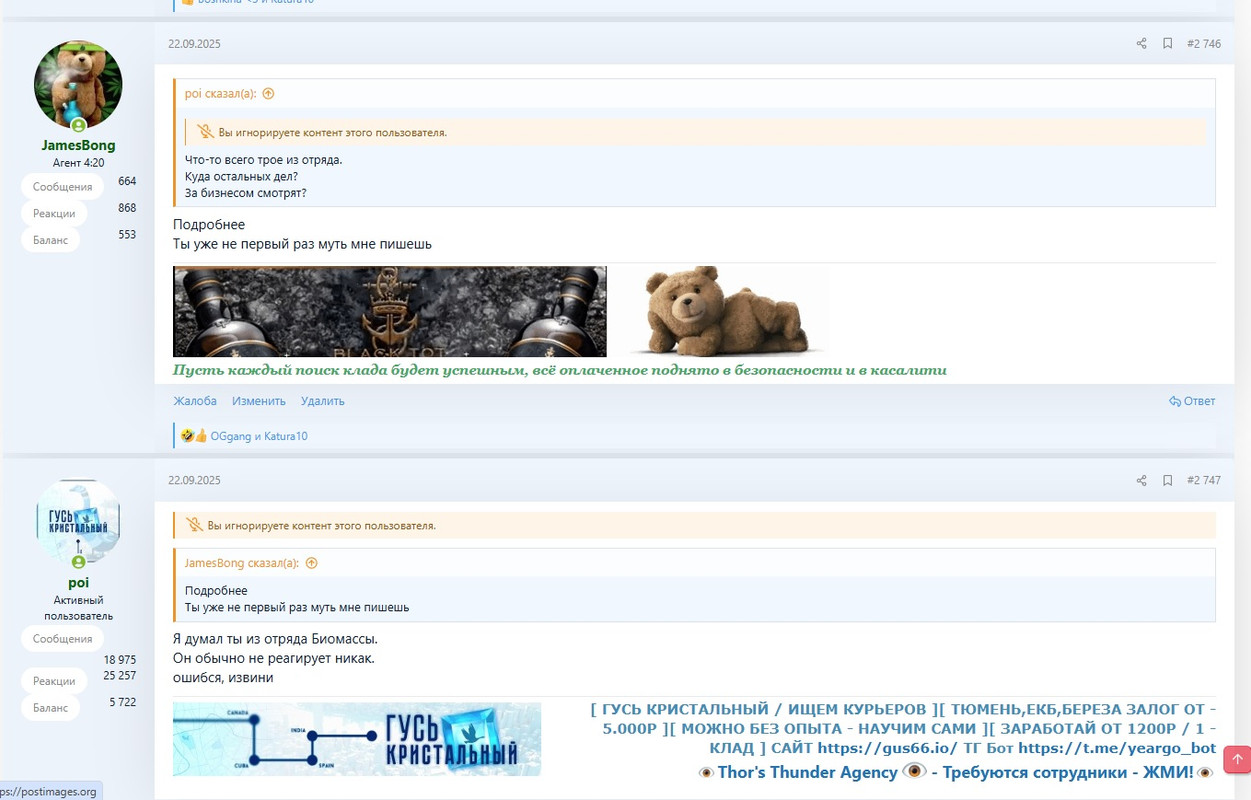Share post #2 747 via share icon
This screenshot has width=1251, height=800.
point(1141,480)
